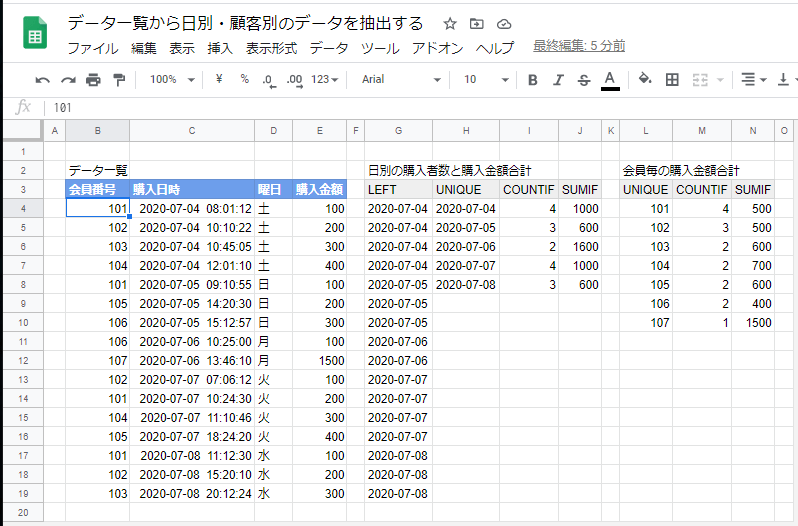Image resolution: width=798 pixels, height=526 pixels.
Task: Open the ツール menu
Action: [380, 48]
